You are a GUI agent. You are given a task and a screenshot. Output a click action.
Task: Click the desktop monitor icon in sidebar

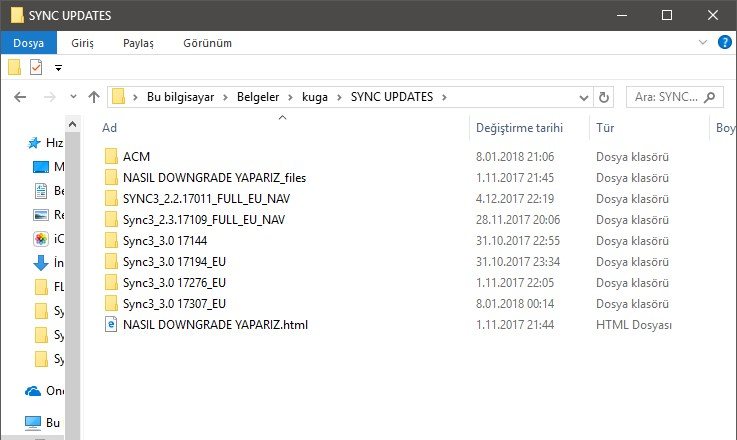[x=41, y=167]
